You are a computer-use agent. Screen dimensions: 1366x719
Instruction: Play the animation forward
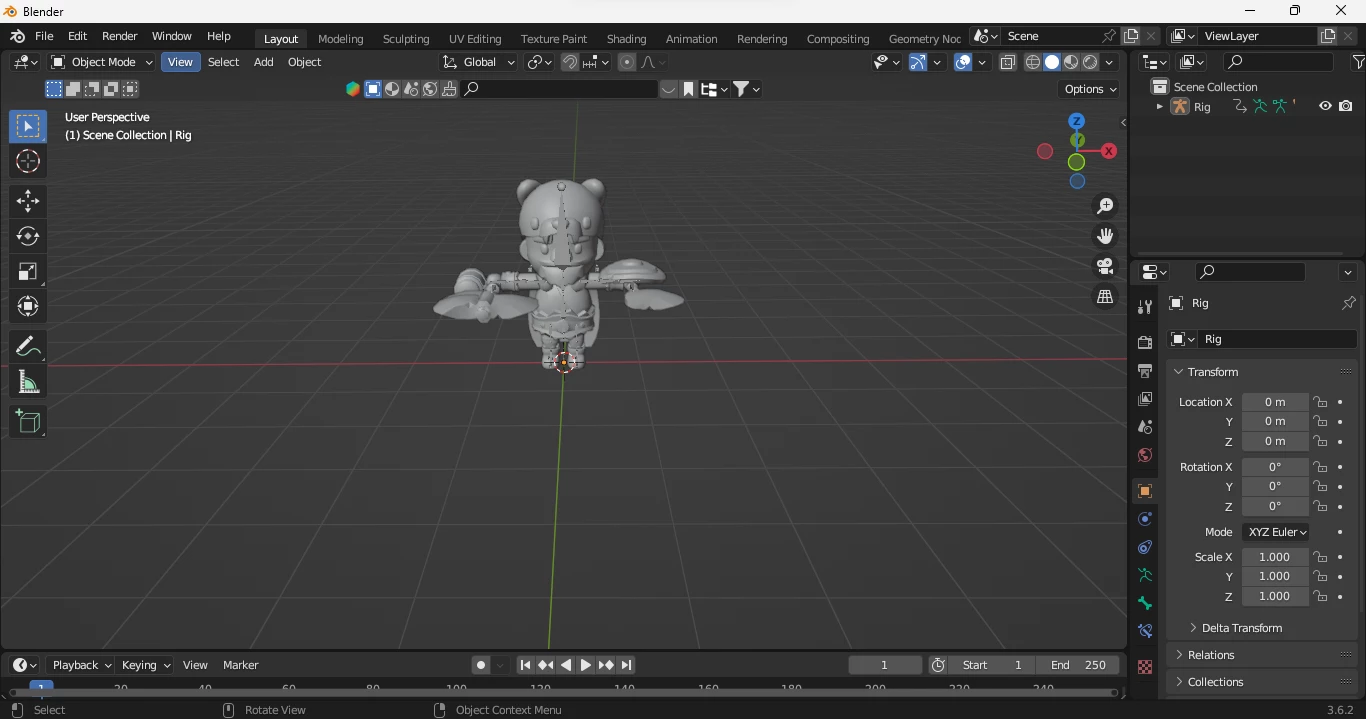pyautogui.click(x=586, y=665)
